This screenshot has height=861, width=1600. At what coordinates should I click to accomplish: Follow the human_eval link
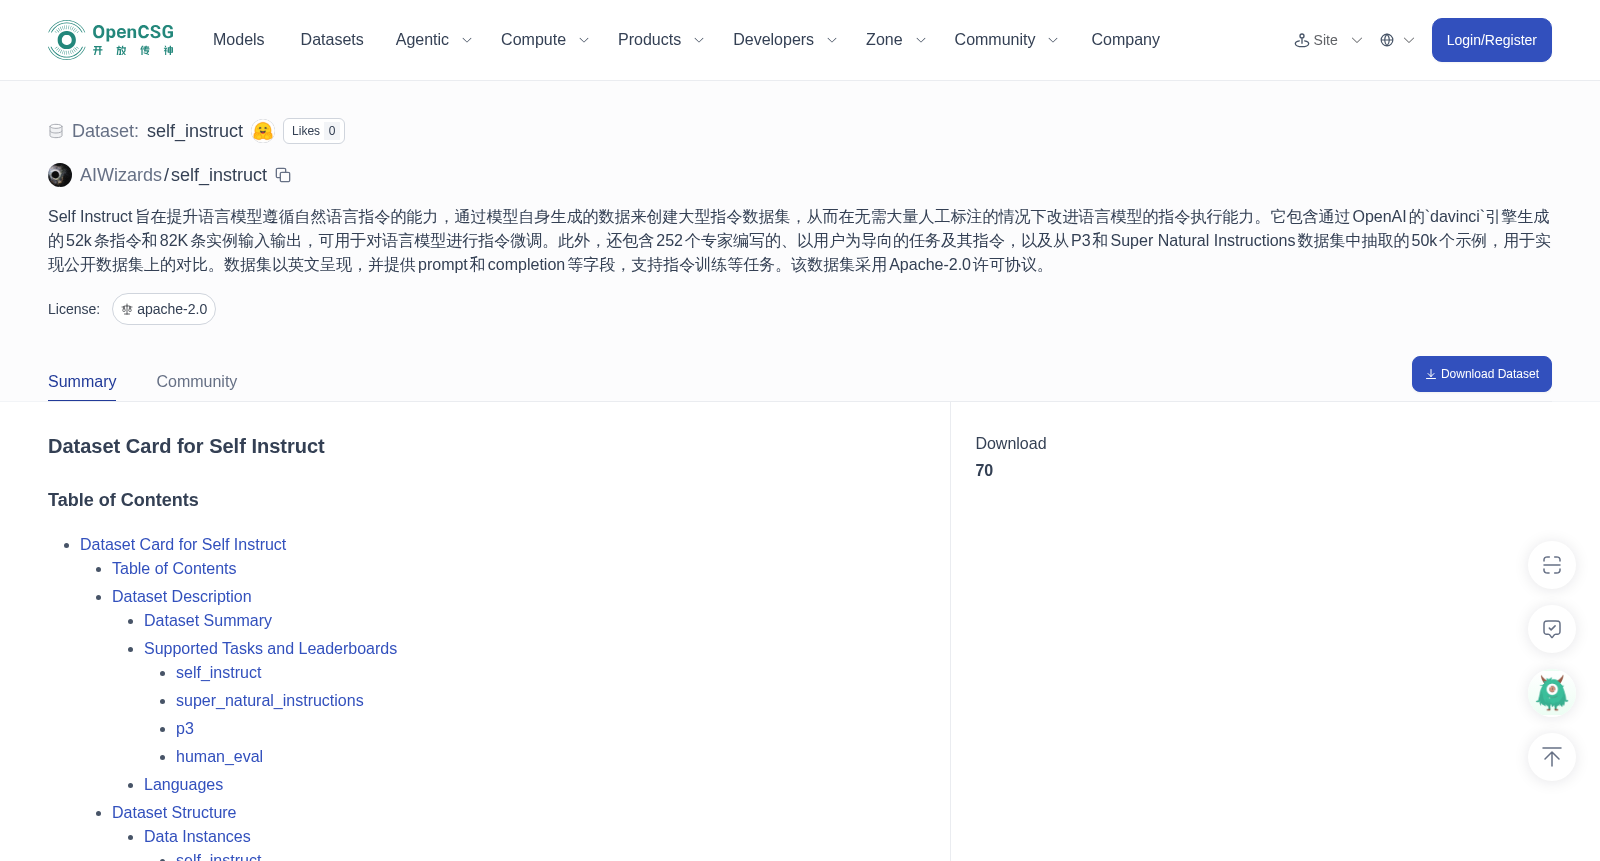pyautogui.click(x=219, y=757)
